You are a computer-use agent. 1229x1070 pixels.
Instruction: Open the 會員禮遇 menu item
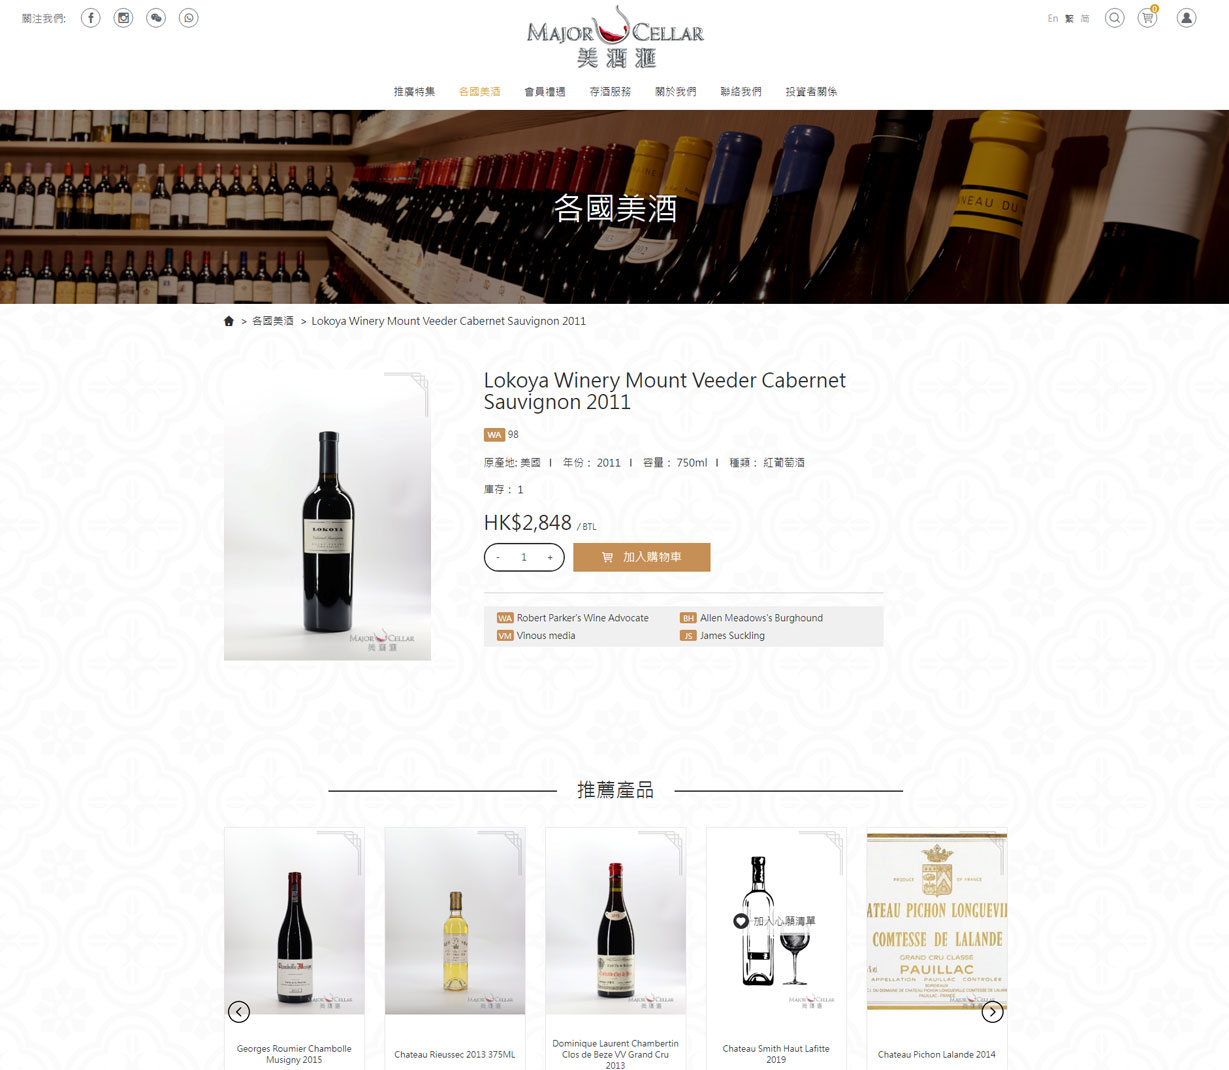tap(545, 92)
